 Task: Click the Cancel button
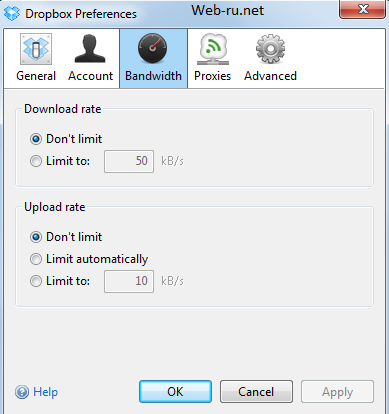tap(256, 392)
